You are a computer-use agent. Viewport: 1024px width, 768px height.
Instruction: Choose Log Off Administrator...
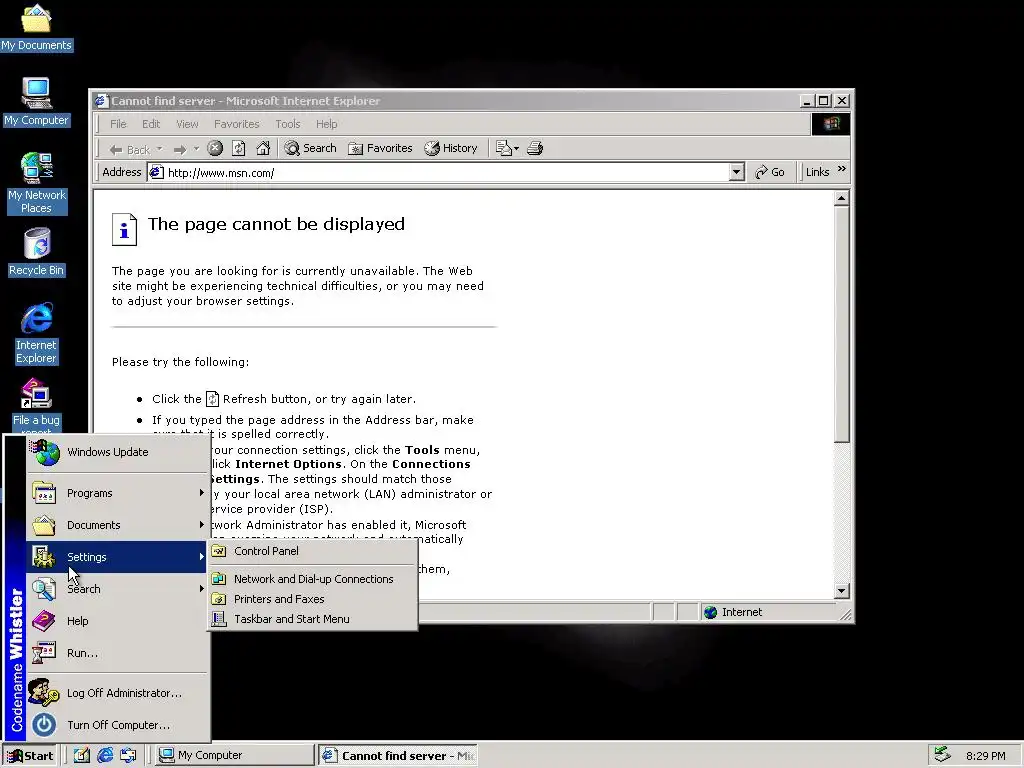(117, 693)
